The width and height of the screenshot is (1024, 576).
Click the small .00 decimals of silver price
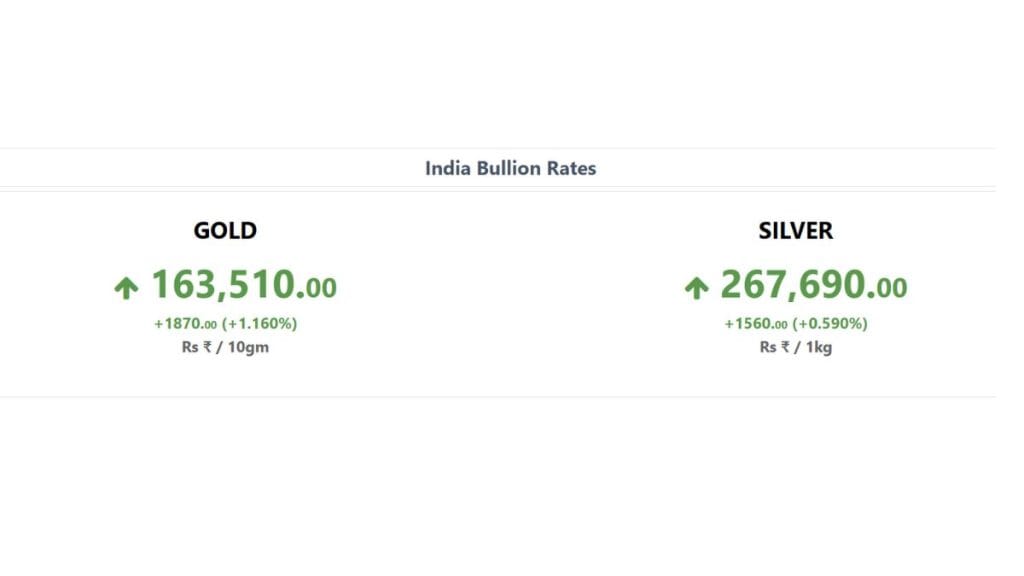[890, 289]
